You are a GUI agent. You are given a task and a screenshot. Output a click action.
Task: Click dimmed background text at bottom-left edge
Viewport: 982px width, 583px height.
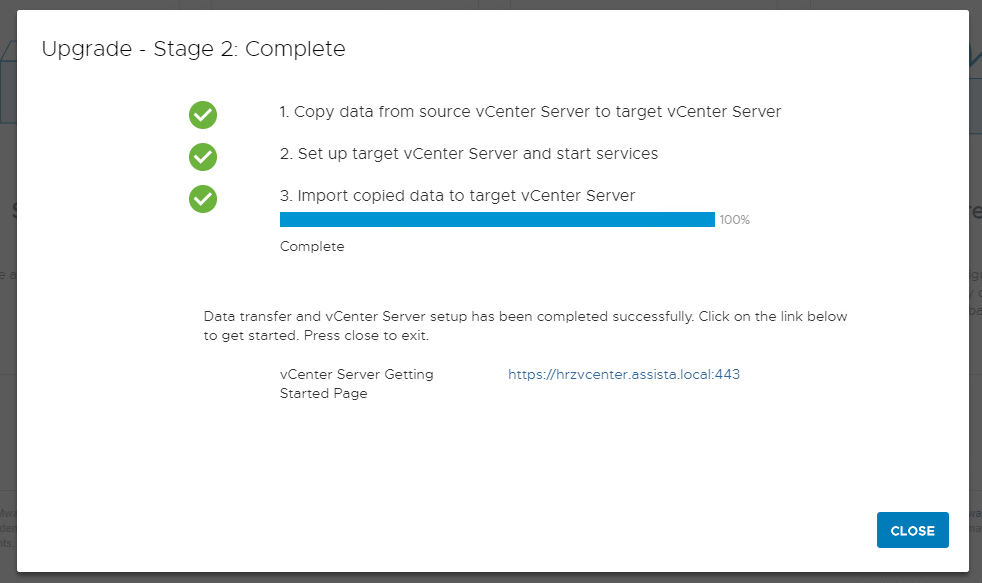(8, 528)
